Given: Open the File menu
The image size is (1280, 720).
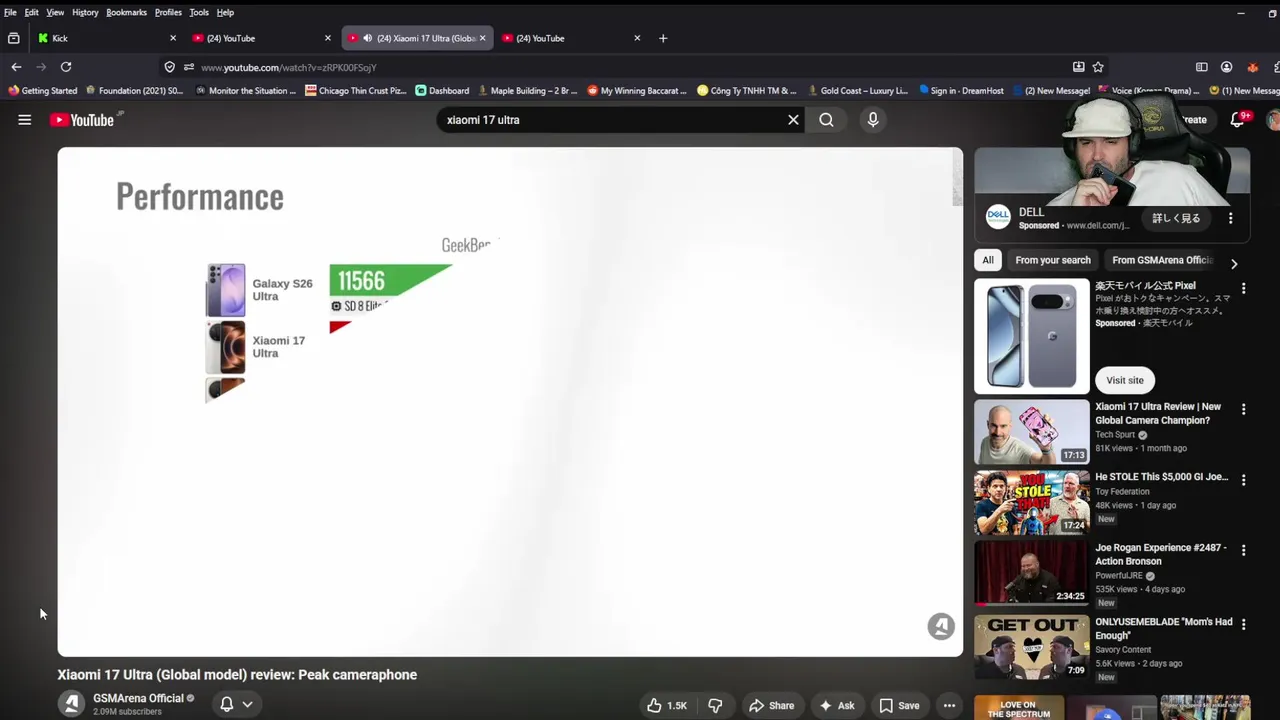Looking at the screenshot, I should coord(10,12).
